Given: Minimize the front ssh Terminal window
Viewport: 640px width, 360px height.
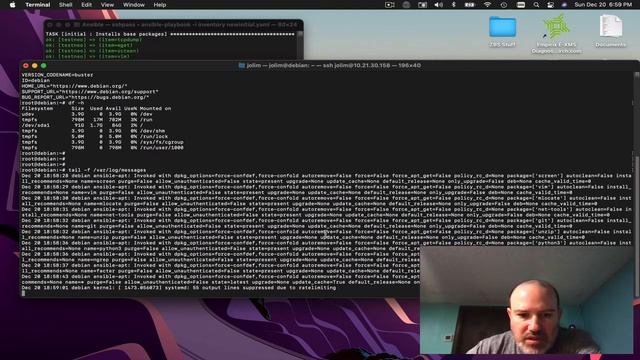Looking at the screenshot, I should [35, 65].
